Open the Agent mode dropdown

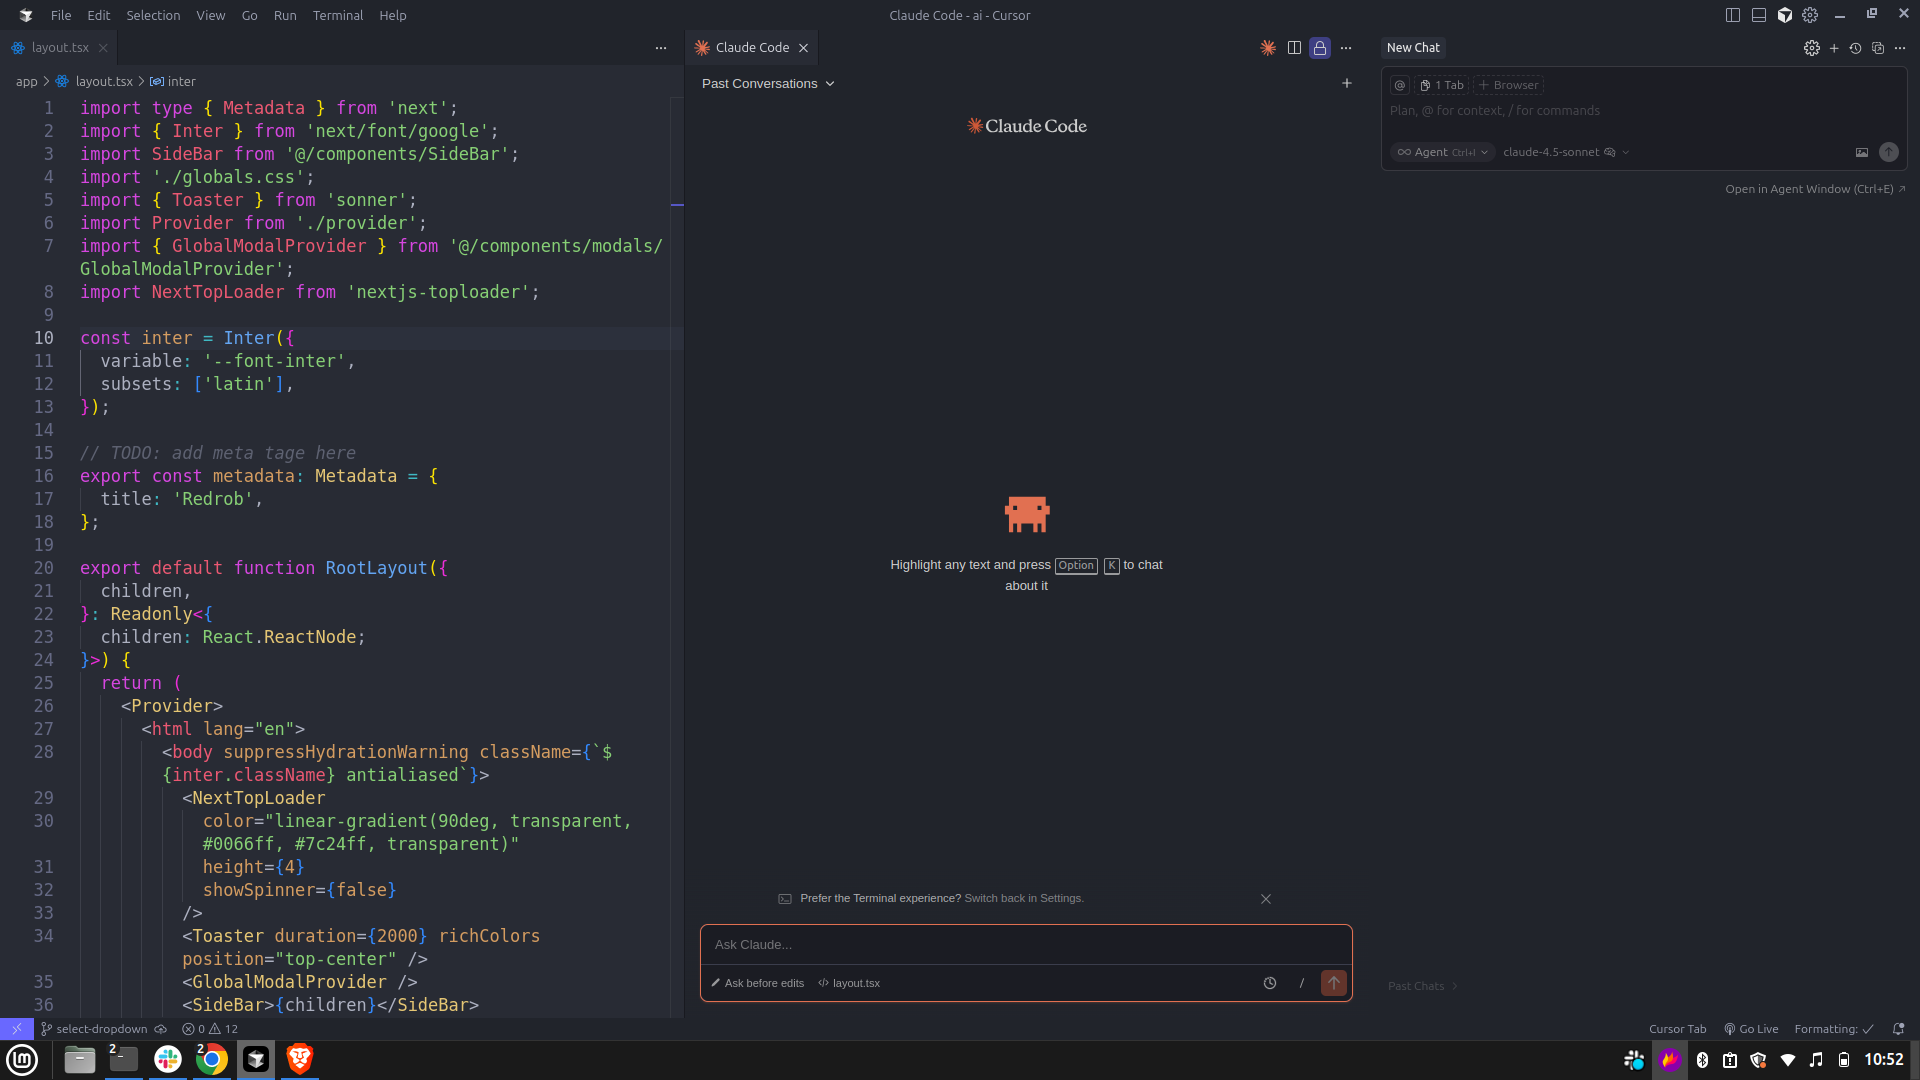coord(1440,152)
